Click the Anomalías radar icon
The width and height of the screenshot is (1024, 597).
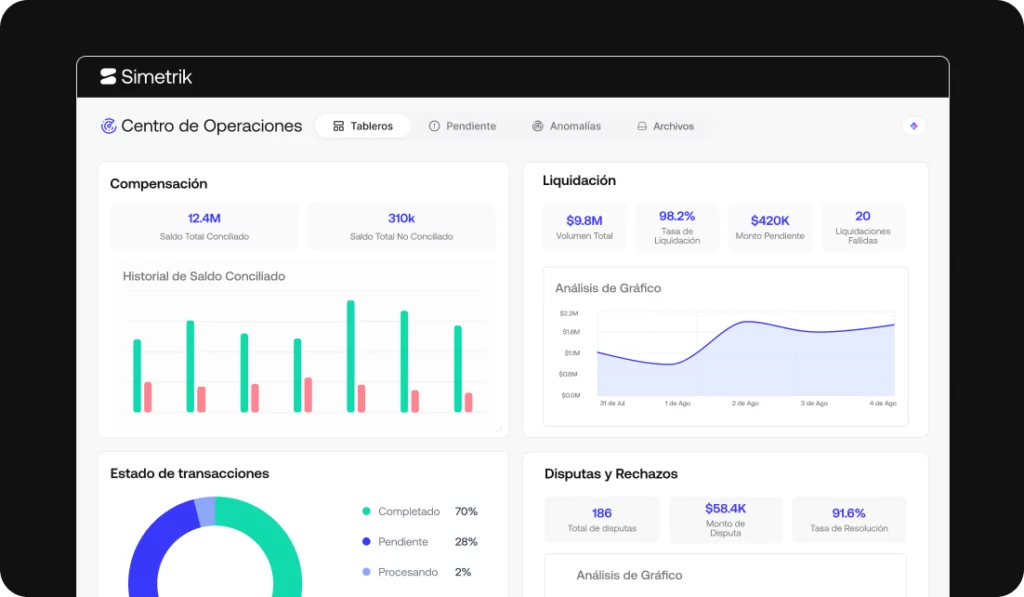tap(537, 126)
